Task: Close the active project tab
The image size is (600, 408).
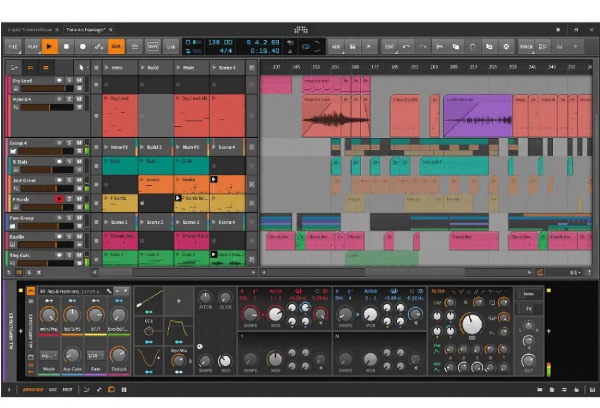Action: 111,29
